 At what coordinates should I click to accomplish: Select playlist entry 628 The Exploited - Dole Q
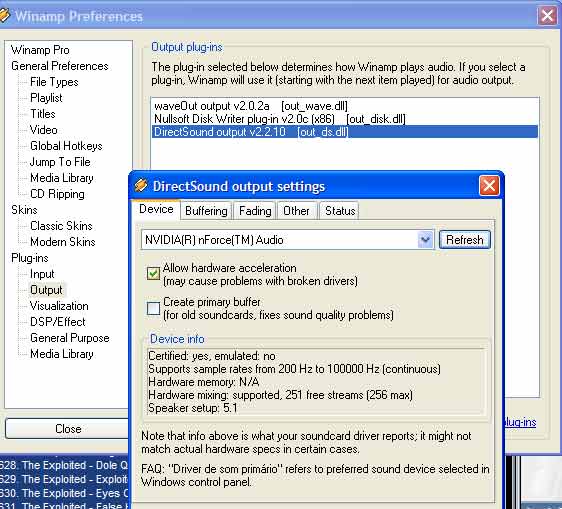[x=64, y=465]
